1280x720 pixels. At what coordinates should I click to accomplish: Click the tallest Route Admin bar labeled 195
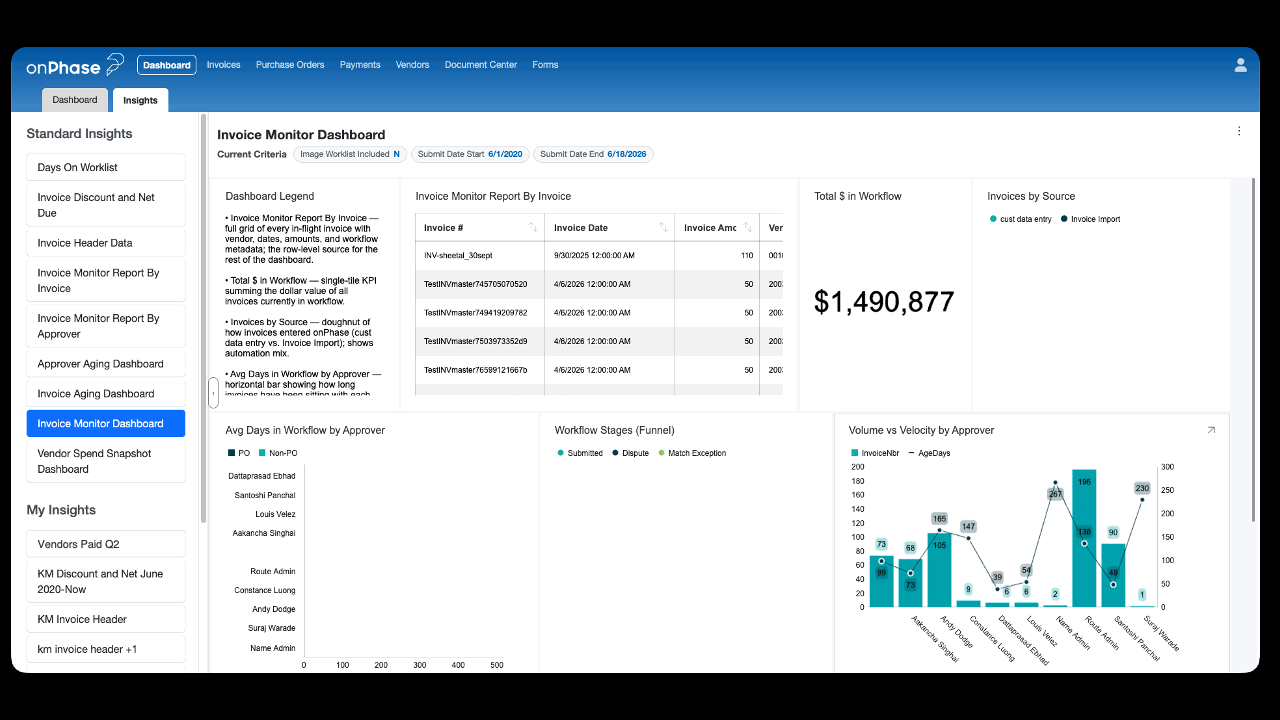coord(1084,538)
